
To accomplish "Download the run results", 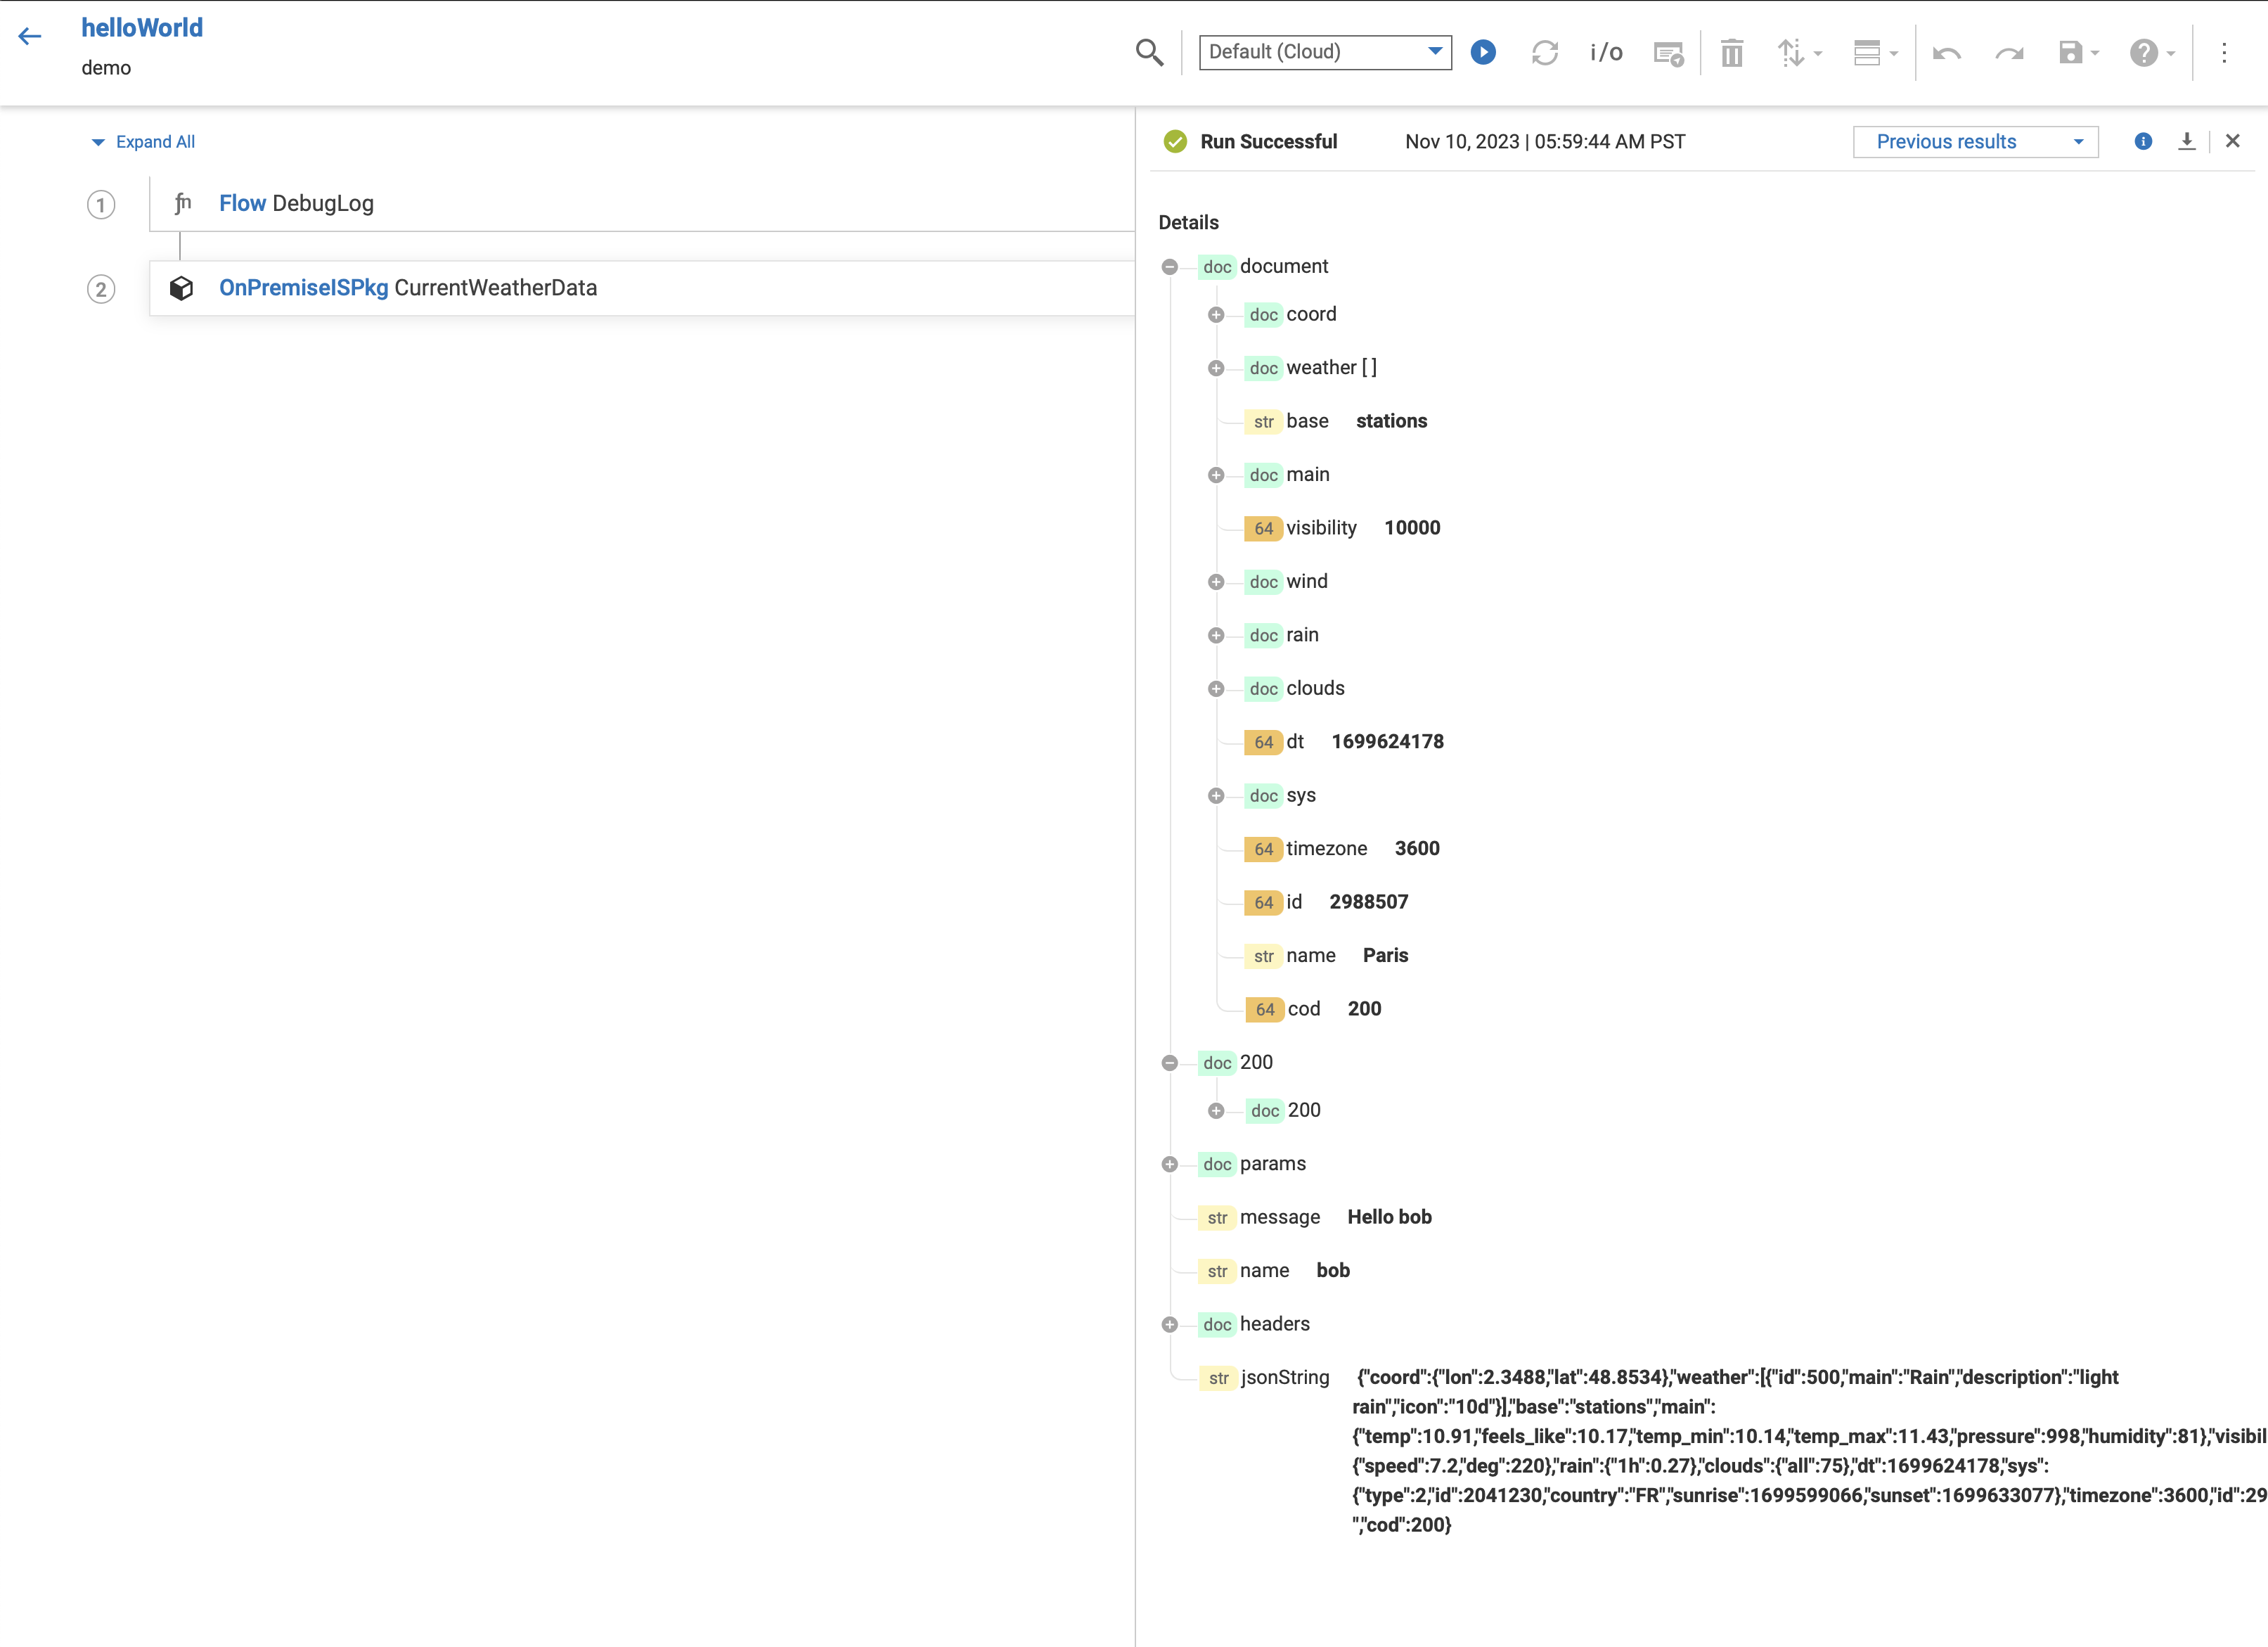I will tap(2187, 141).
